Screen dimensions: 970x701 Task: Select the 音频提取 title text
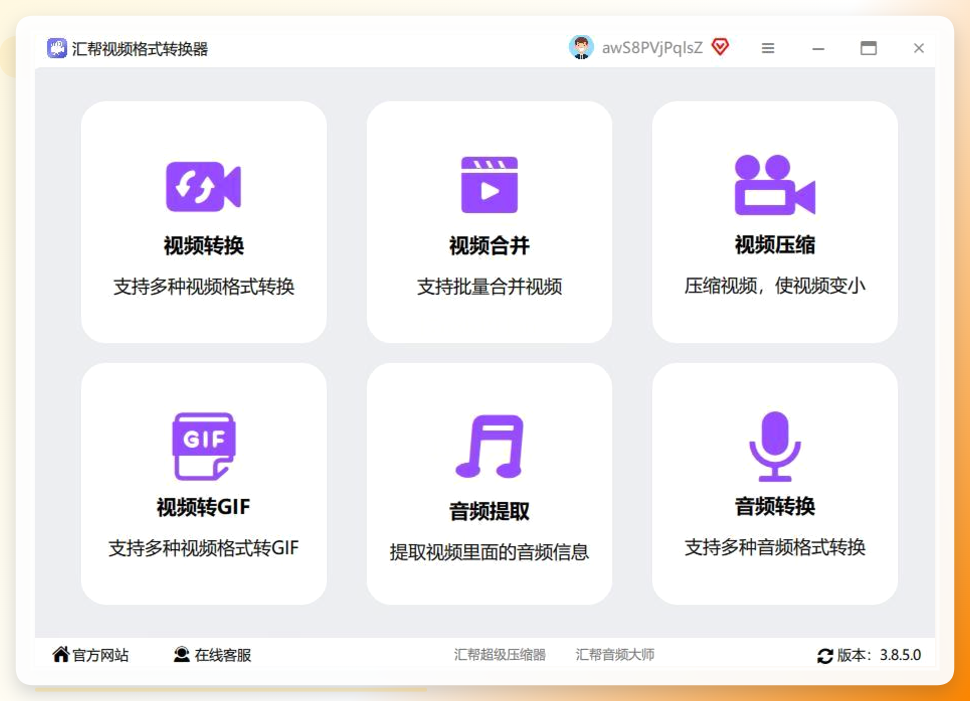pos(489,511)
